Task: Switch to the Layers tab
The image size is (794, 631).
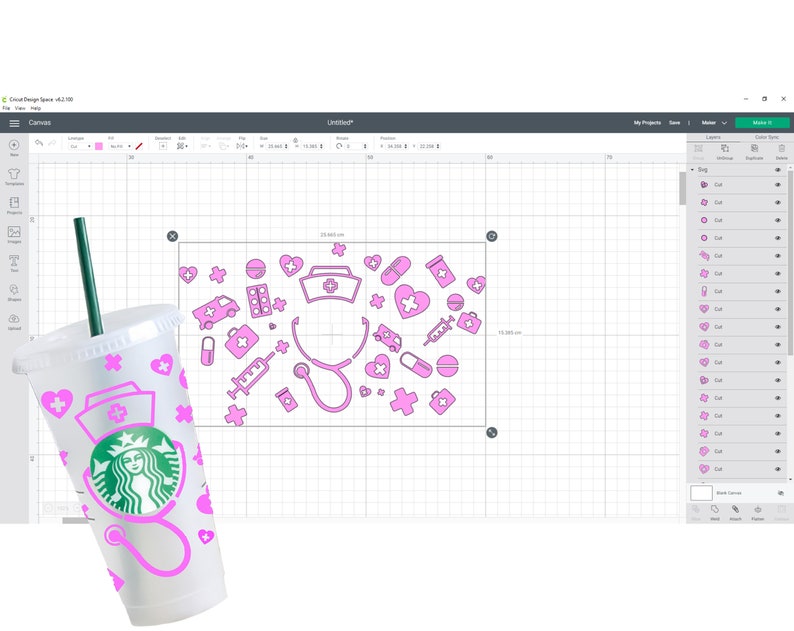Action: (x=712, y=137)
